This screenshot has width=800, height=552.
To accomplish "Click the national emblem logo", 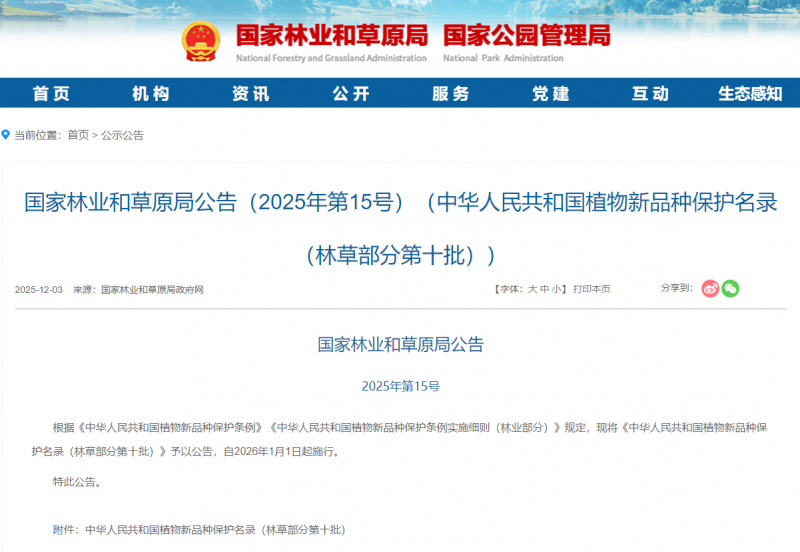I will tap(203, 41).
